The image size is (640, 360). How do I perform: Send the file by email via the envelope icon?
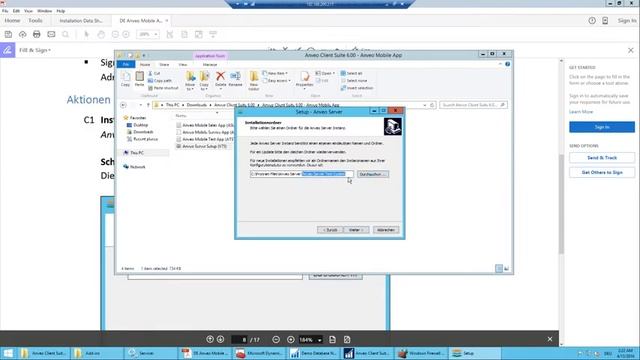tap(51, 34)
